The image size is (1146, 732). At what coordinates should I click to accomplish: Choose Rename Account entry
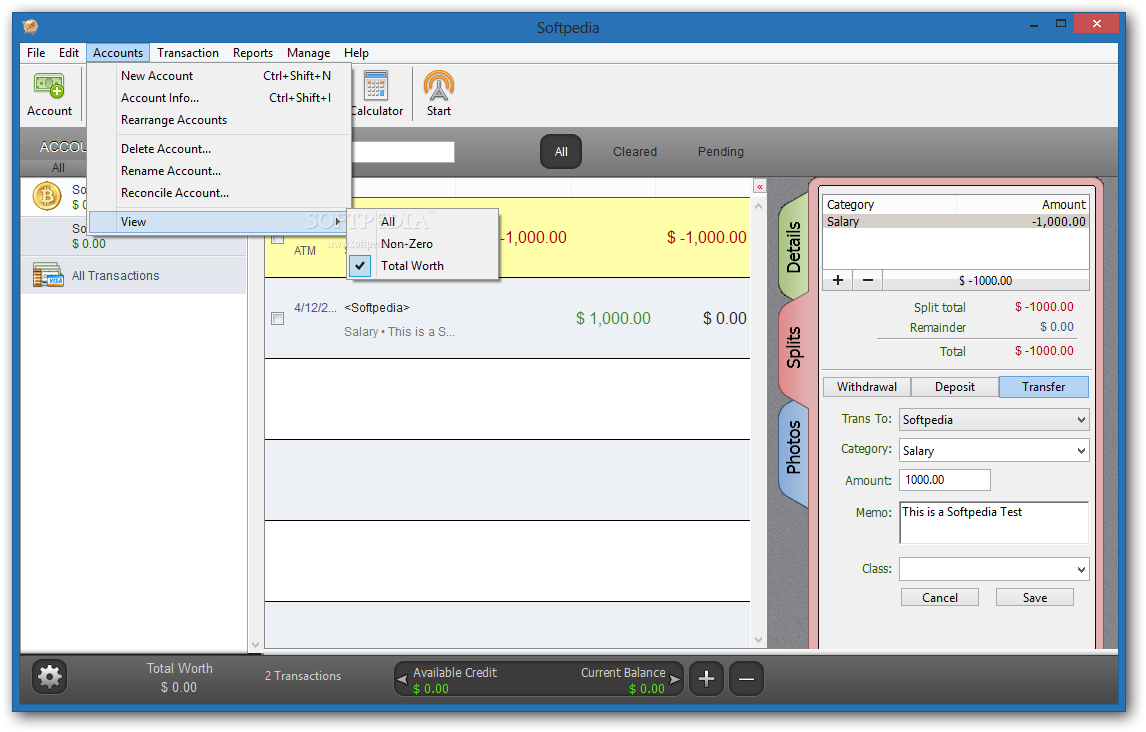pos(218,171)
